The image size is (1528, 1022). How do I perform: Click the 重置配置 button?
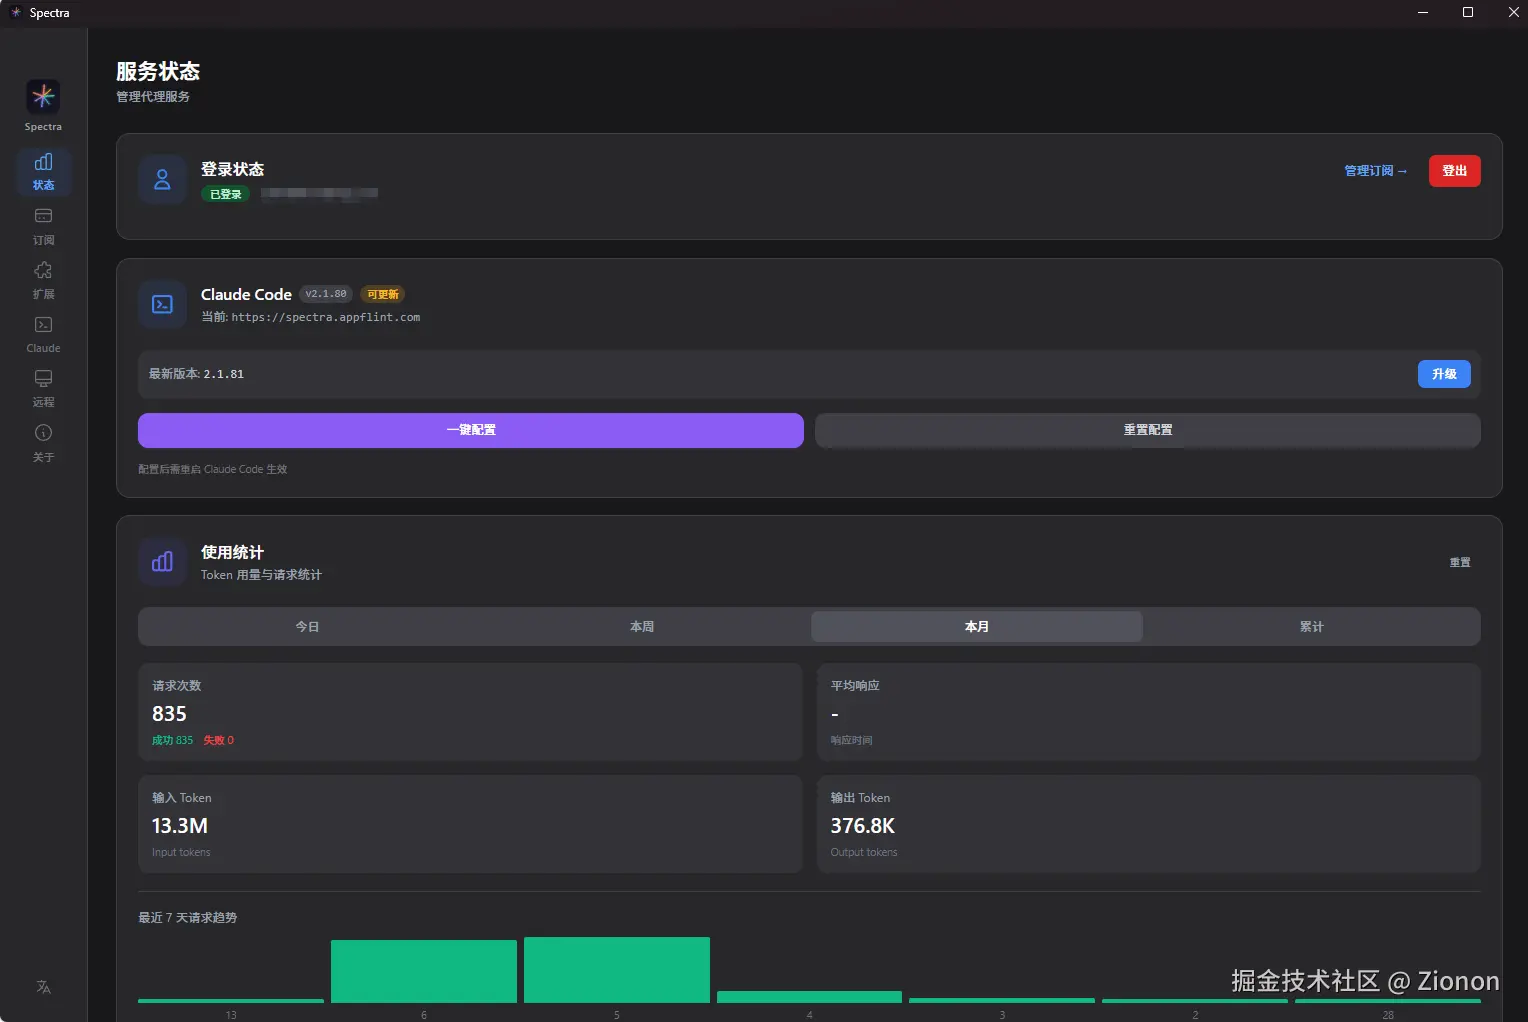[x=1148, y=430]
